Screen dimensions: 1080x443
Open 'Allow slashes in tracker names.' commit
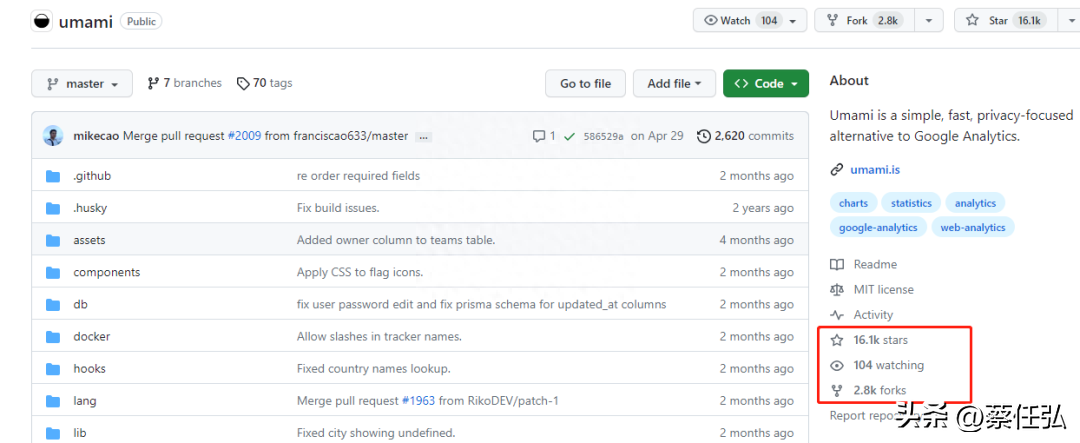pyautogui.click(x=380, y=337)
